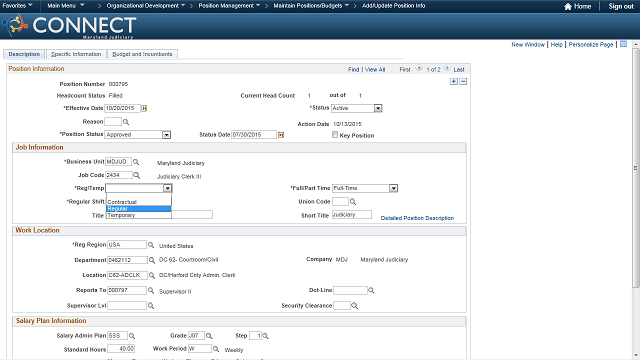Click the Effective Date input field
The image size is (640, 360).
[x=122, y=108]
